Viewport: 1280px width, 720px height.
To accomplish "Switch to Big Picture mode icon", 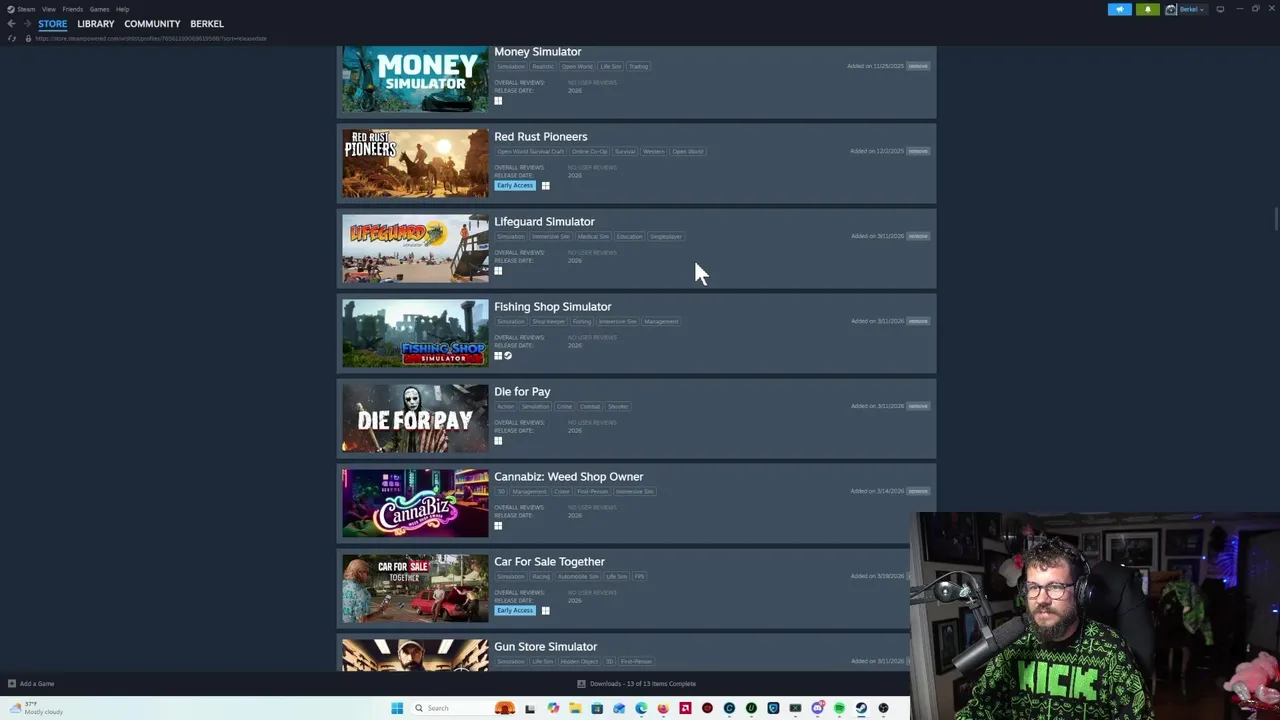I will [1220, 9].
